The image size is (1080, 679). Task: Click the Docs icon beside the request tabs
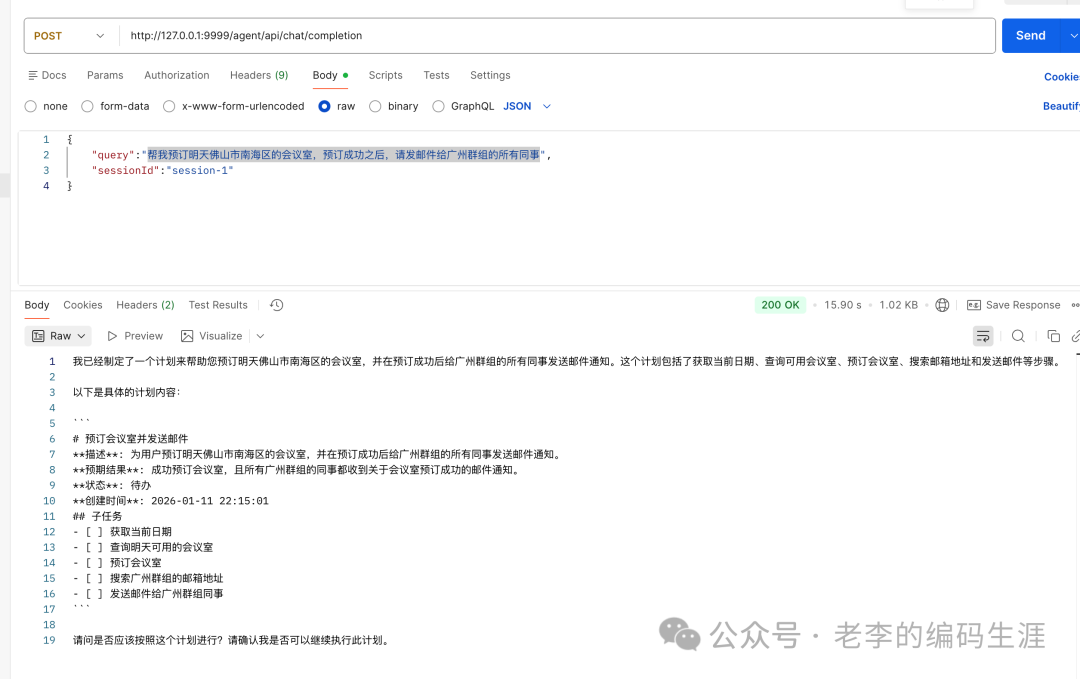coord(33,74)
